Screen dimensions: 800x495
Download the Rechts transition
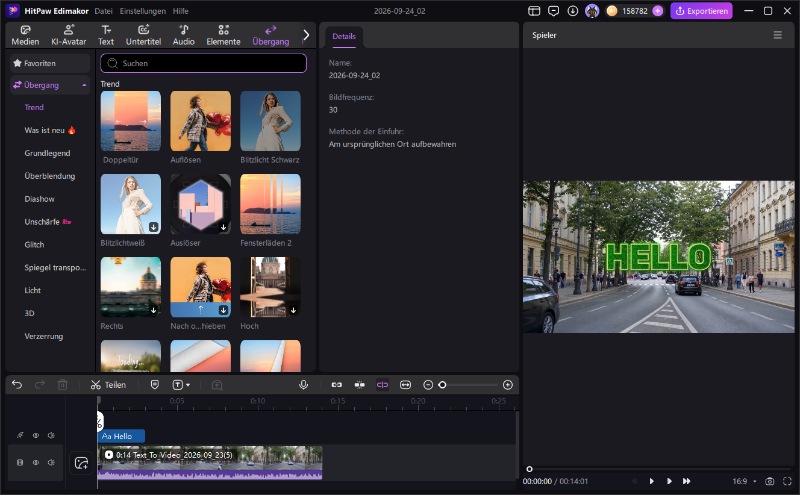coord(153,310)
